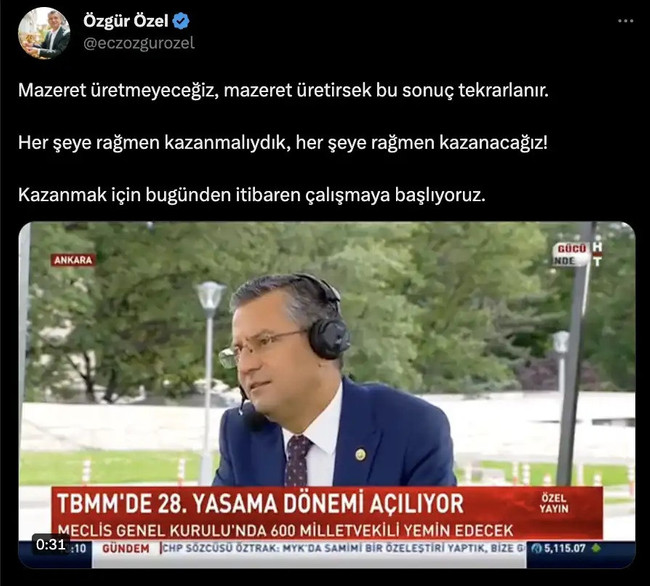Click the red ANKARA location tag in video

(x=73, y=260)
